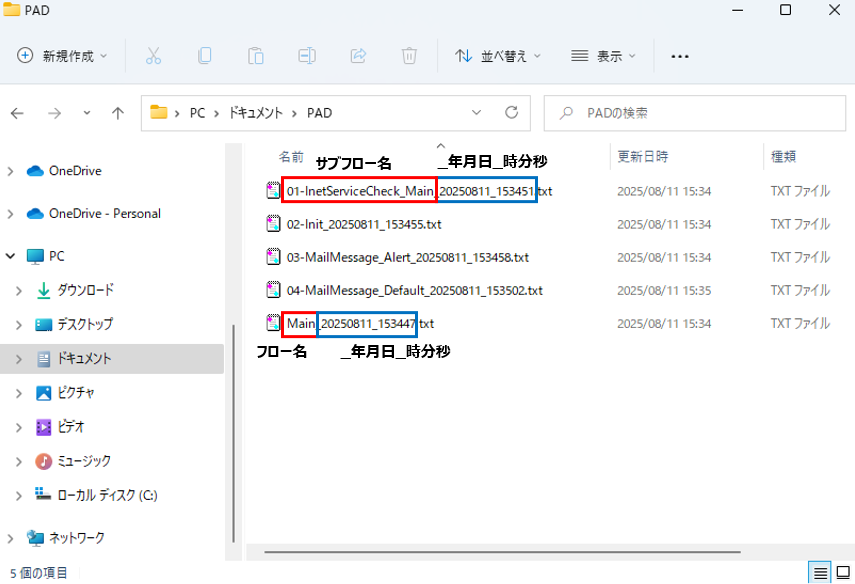Viewport: 855px width, 584px height.
Task: Select ローカル ディスク (C:) in navigation pane
Action: [x=107, y=495]
